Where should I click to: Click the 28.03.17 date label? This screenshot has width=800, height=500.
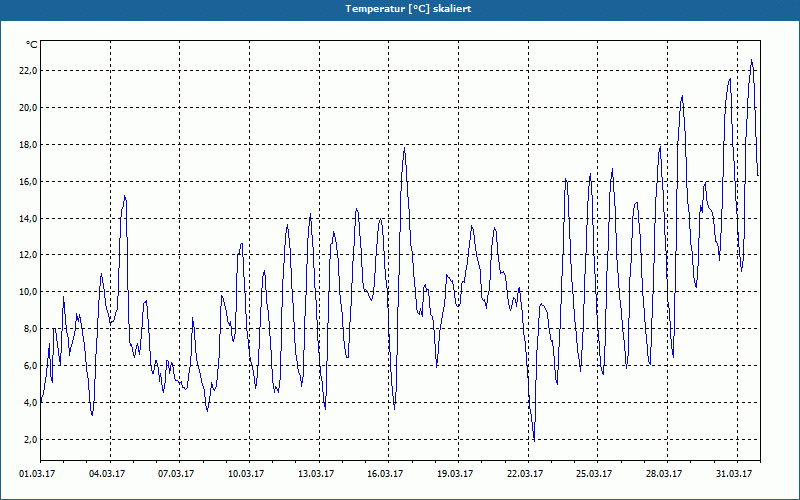(x=664, y=474)
